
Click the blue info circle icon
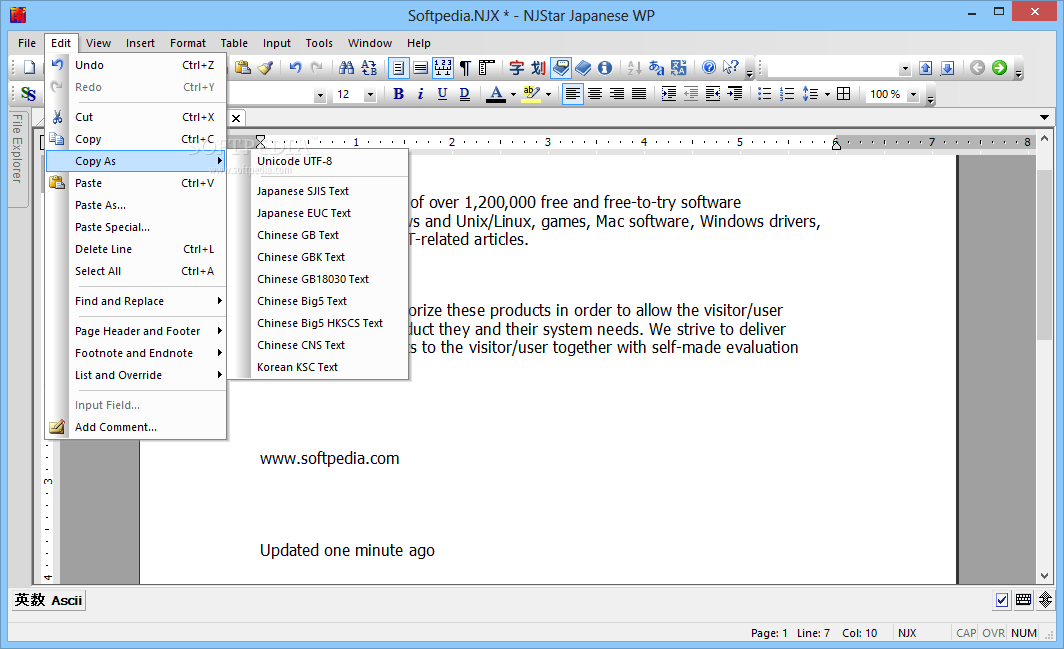(x=605, y=67)
